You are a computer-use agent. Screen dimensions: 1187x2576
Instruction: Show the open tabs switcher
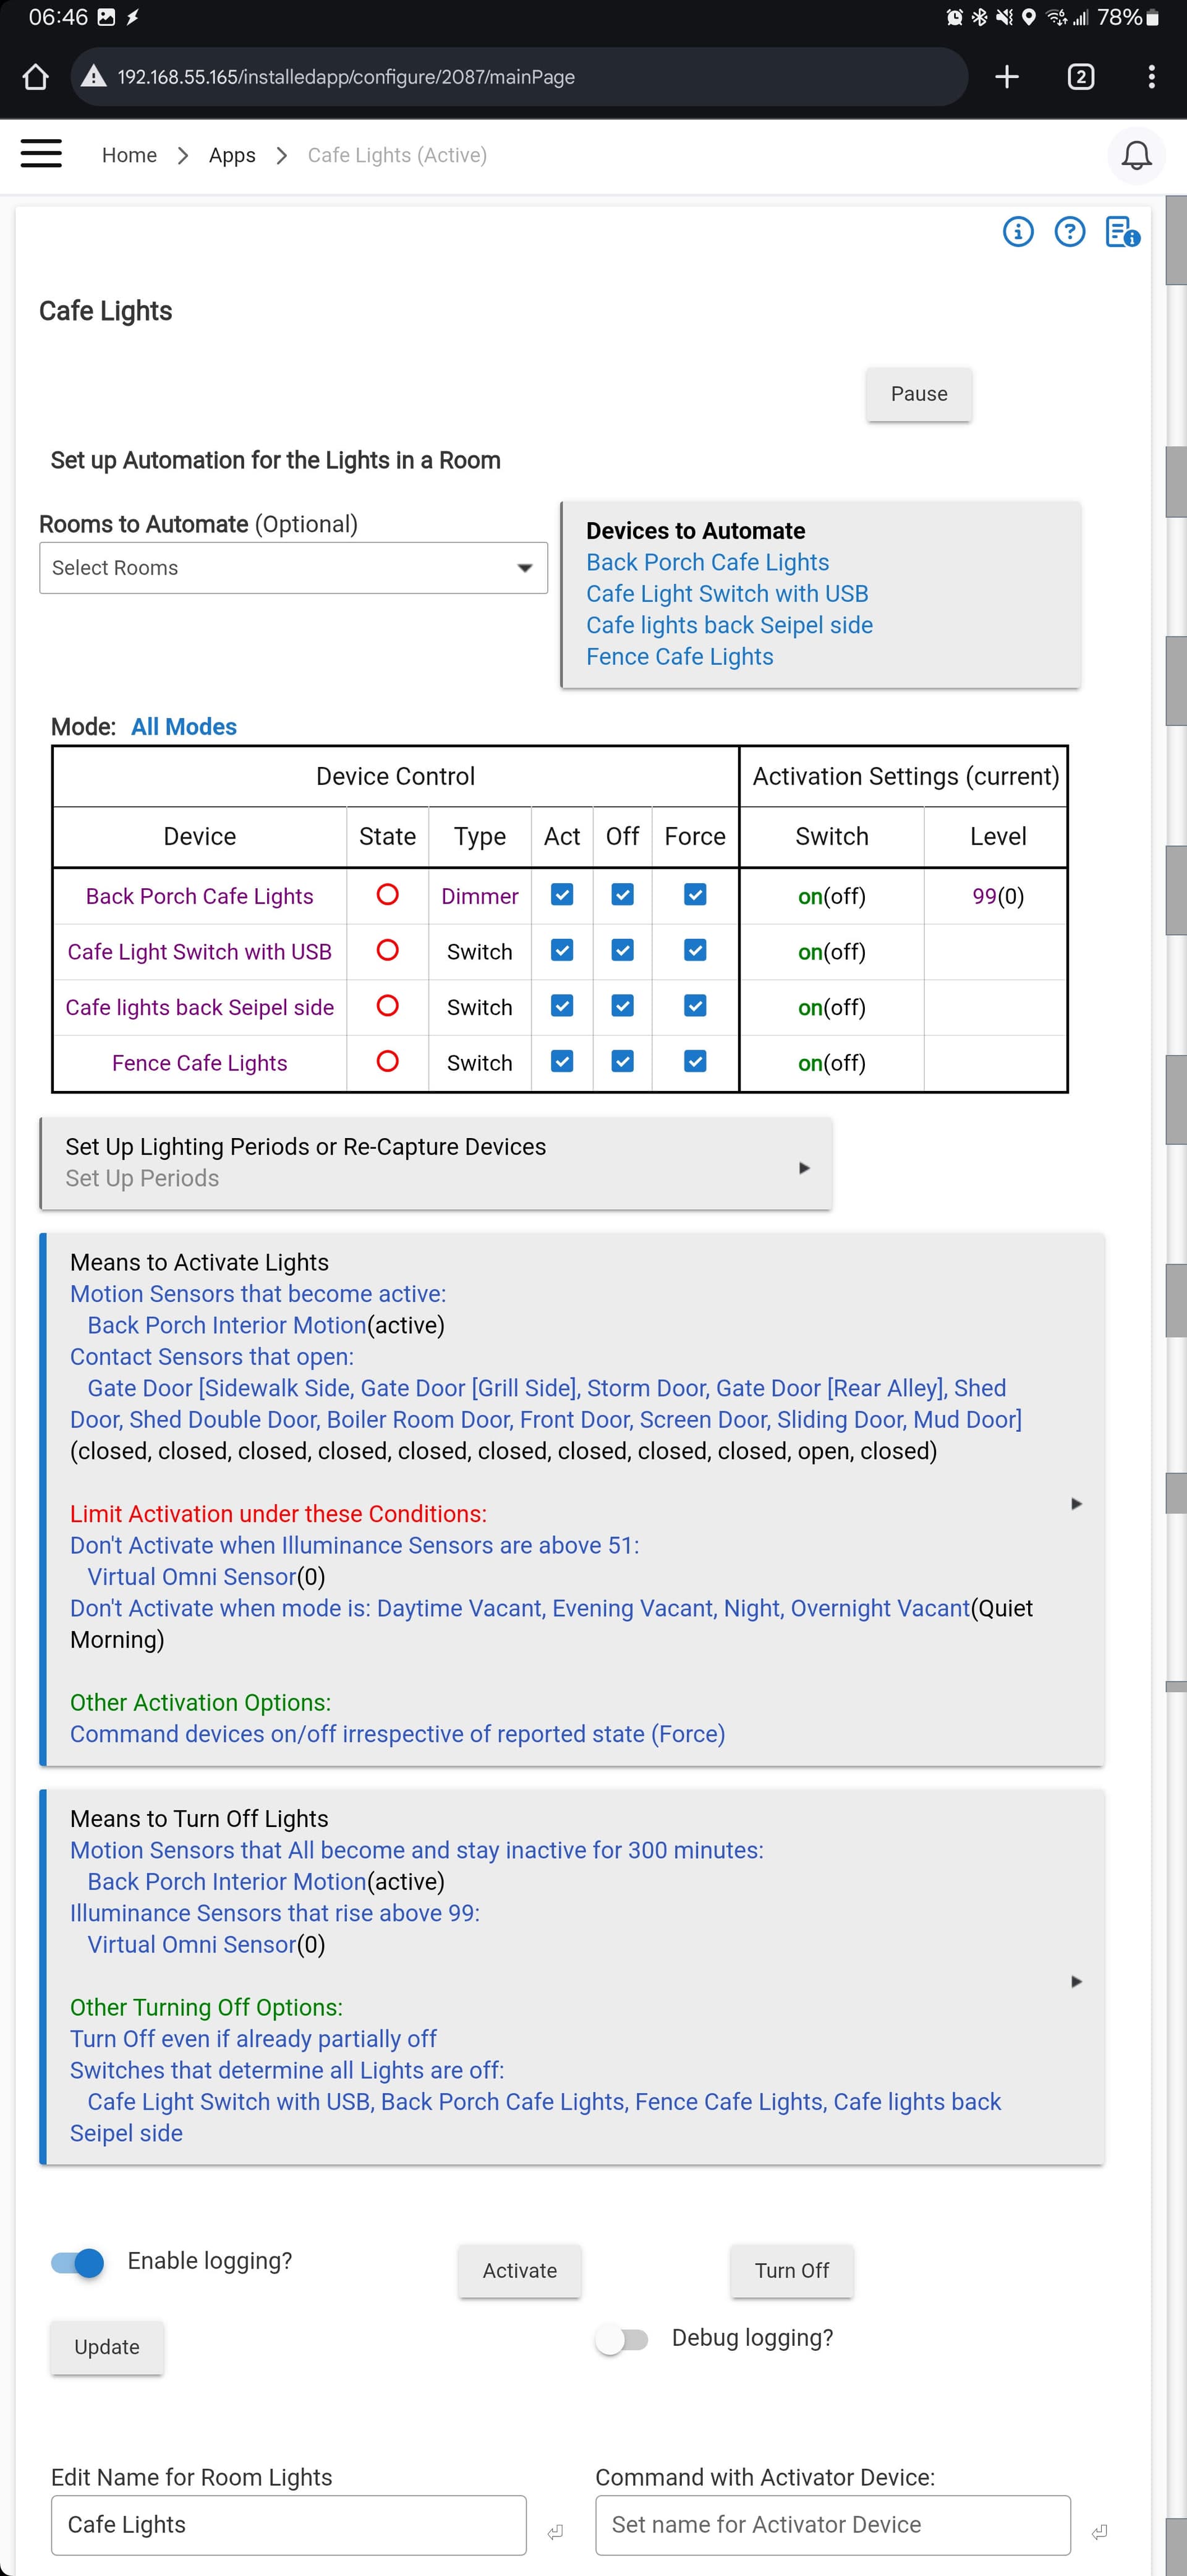click(x=1080, y=77)
